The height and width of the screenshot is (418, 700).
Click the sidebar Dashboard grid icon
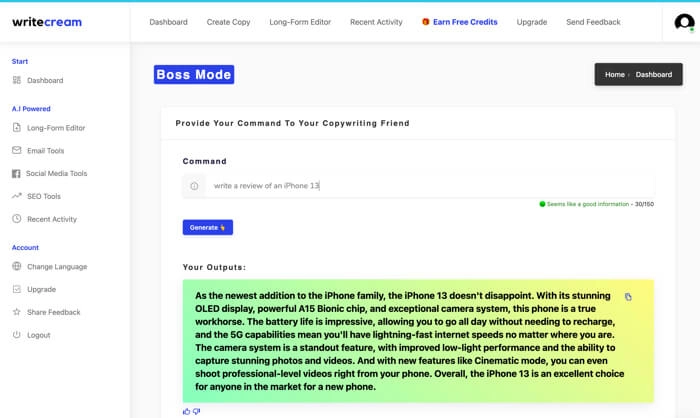tap(17, 80)
